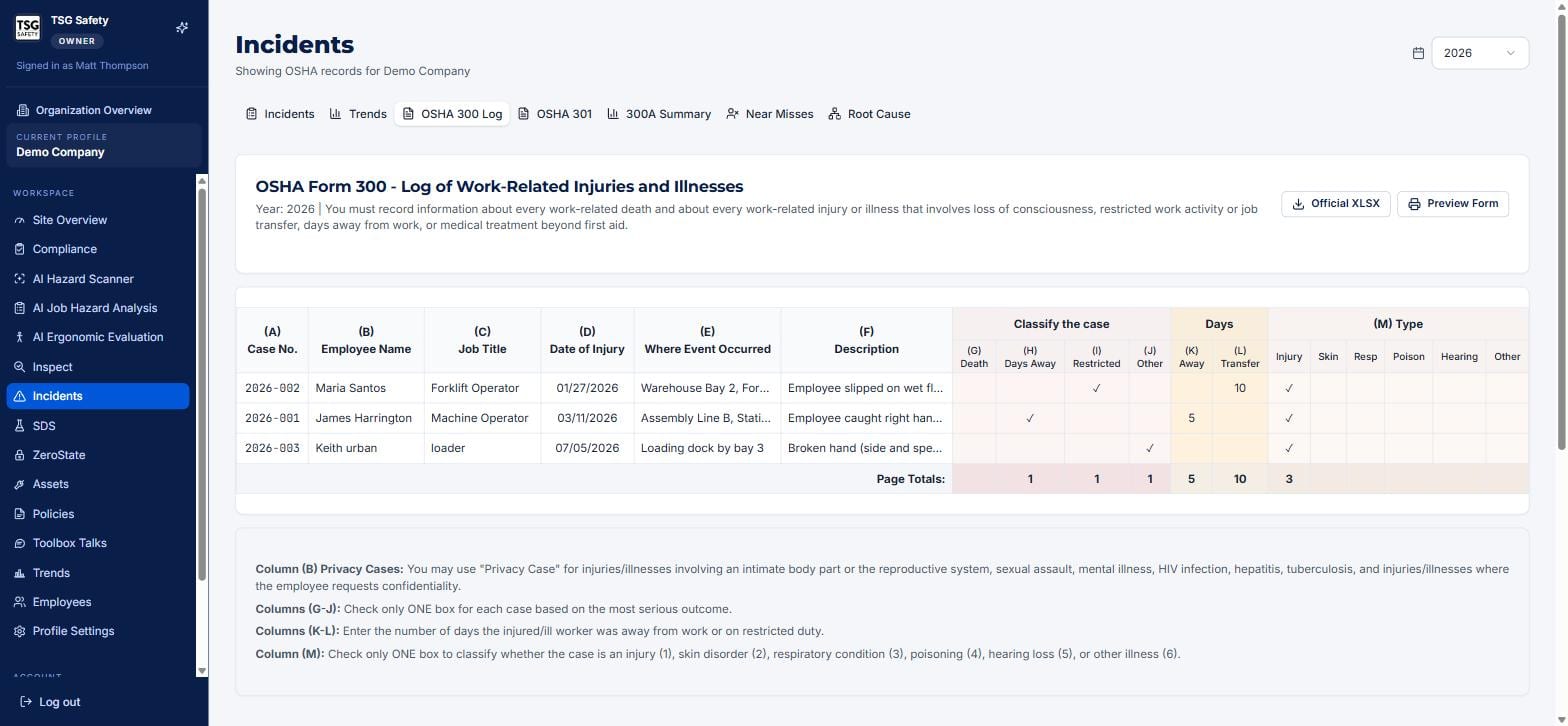
Task: Switch to the top Trends tab
Action: click(358, 114)
